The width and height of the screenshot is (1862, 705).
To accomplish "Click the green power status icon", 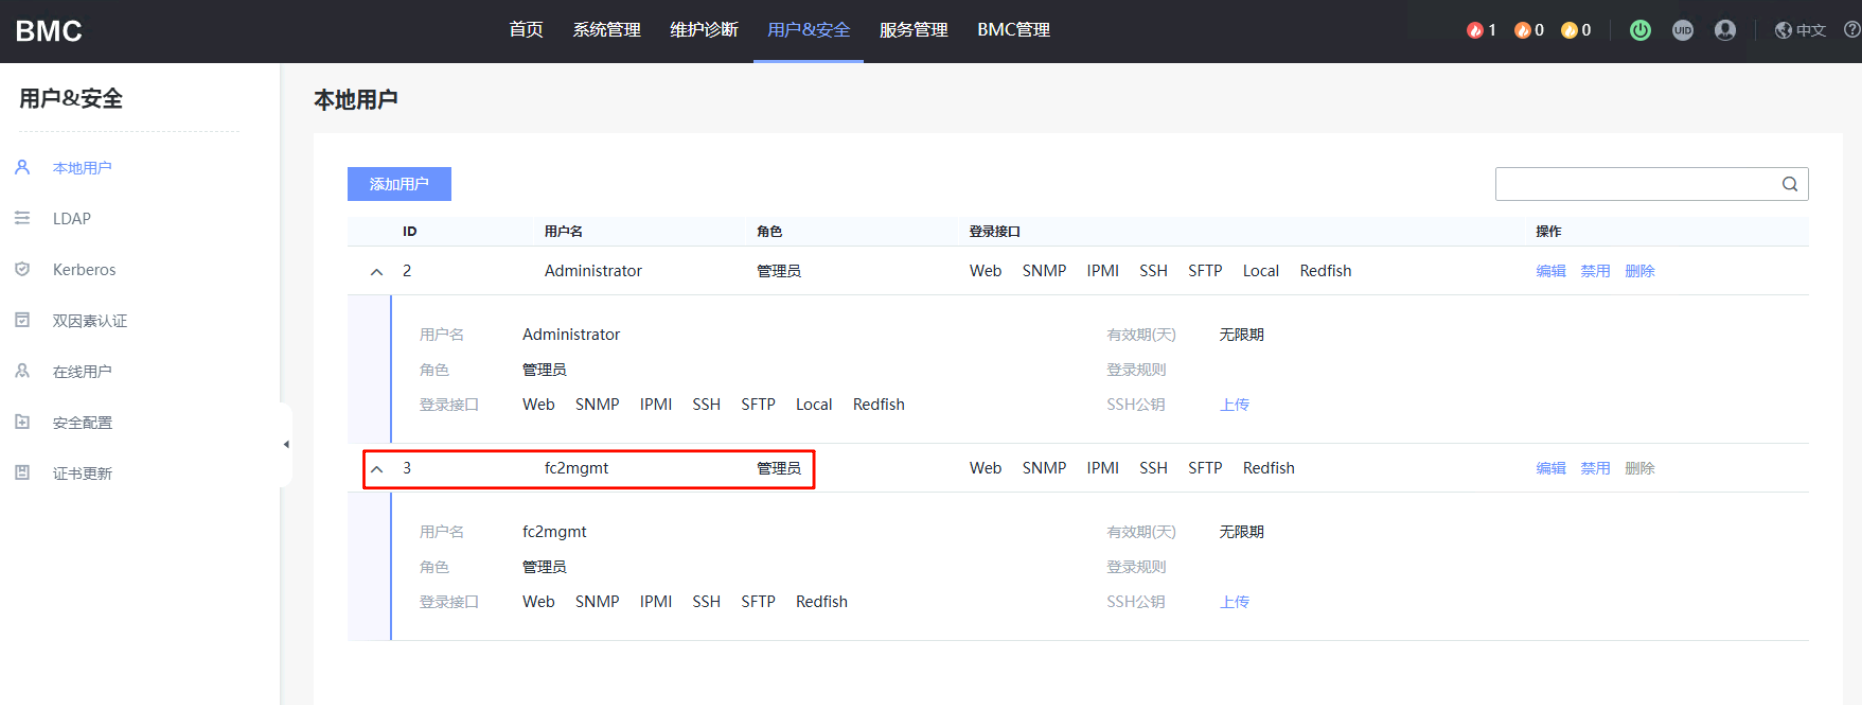I will pos(1640,30).
